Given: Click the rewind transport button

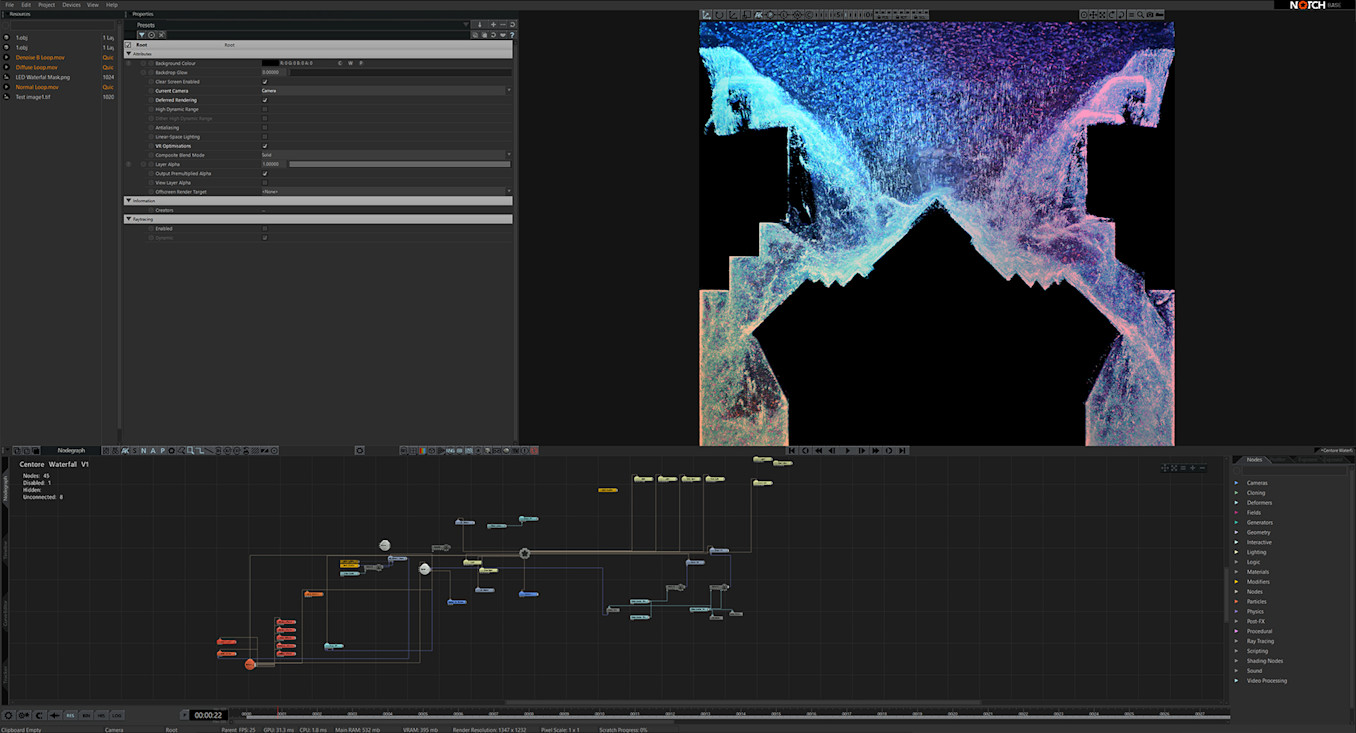Looking at the screenshot, I should click(x=820, y=451).
